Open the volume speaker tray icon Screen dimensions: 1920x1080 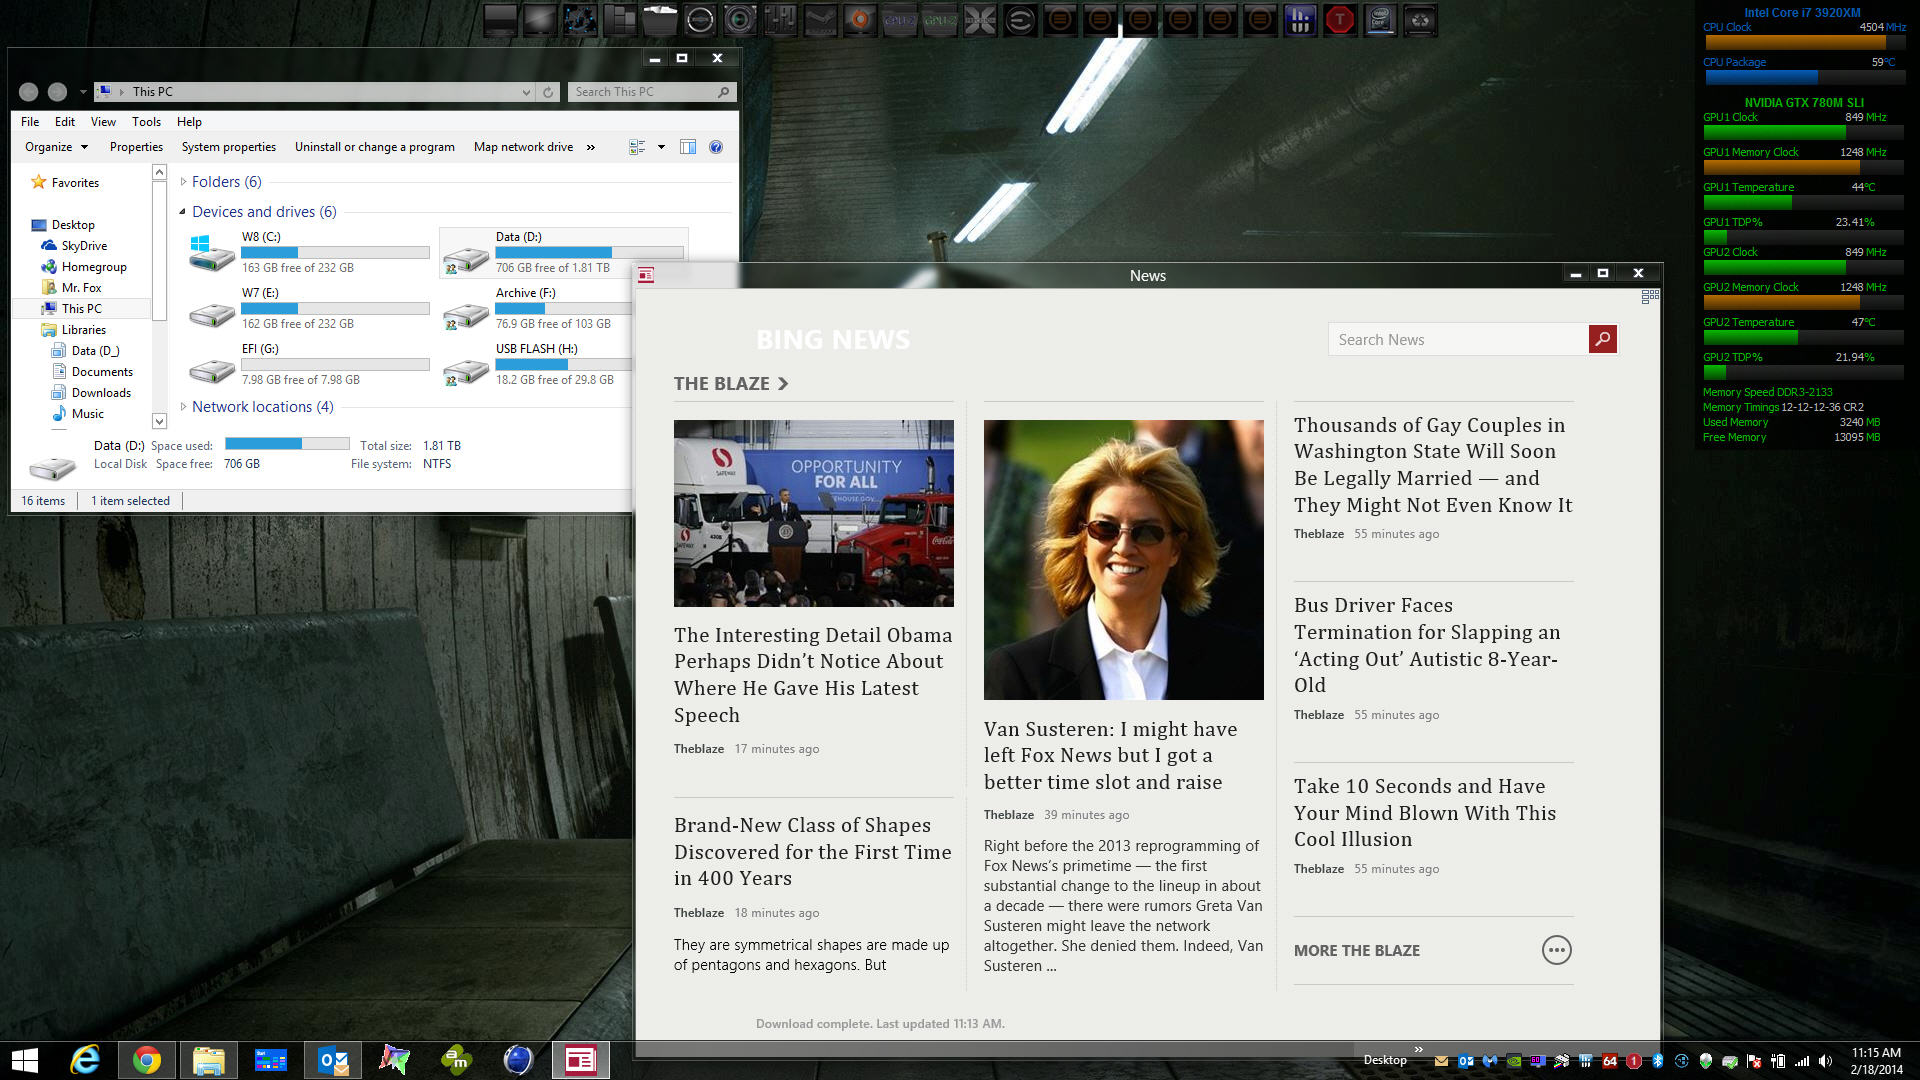(1825, 1061)
